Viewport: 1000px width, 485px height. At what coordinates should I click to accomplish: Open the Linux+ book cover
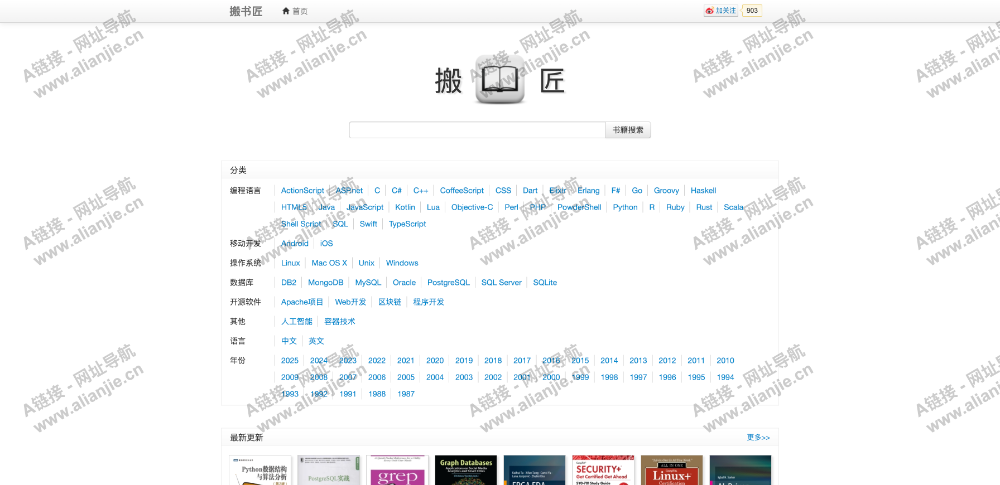[672, 470]
